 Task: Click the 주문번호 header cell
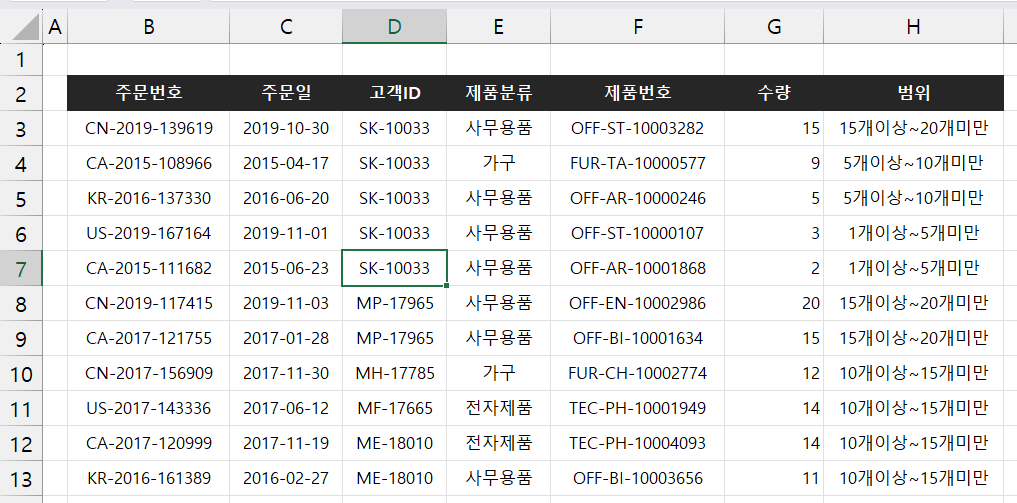tap(149, 93)
